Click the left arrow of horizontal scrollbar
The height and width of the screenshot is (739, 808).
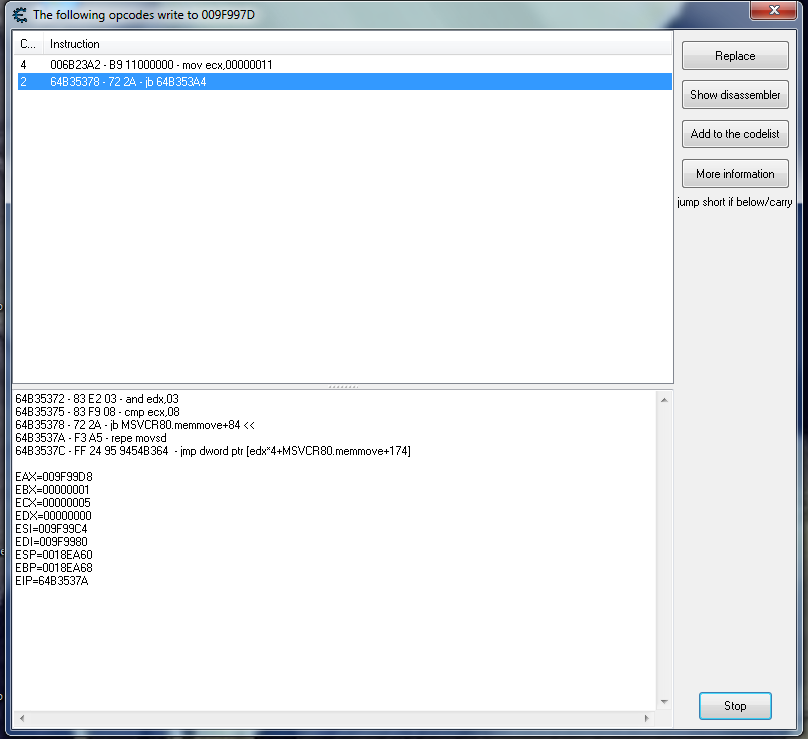[21, 718]
